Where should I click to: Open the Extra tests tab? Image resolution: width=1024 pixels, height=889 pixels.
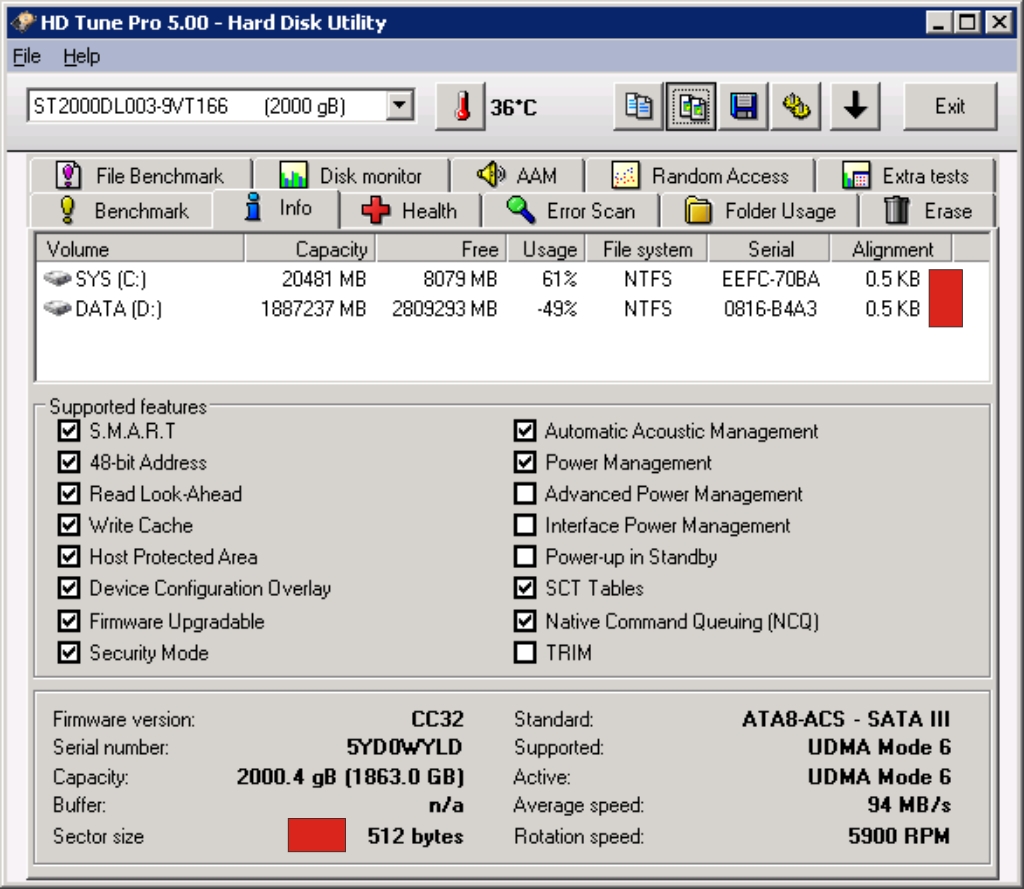[x=905, y=175]
